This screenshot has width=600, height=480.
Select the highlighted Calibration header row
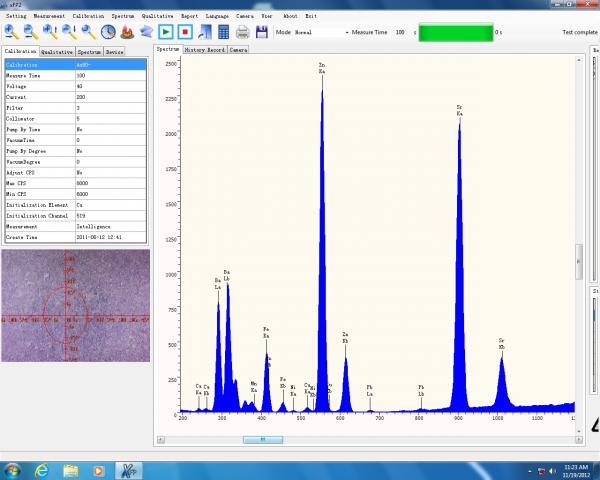(x=75, y=65)
